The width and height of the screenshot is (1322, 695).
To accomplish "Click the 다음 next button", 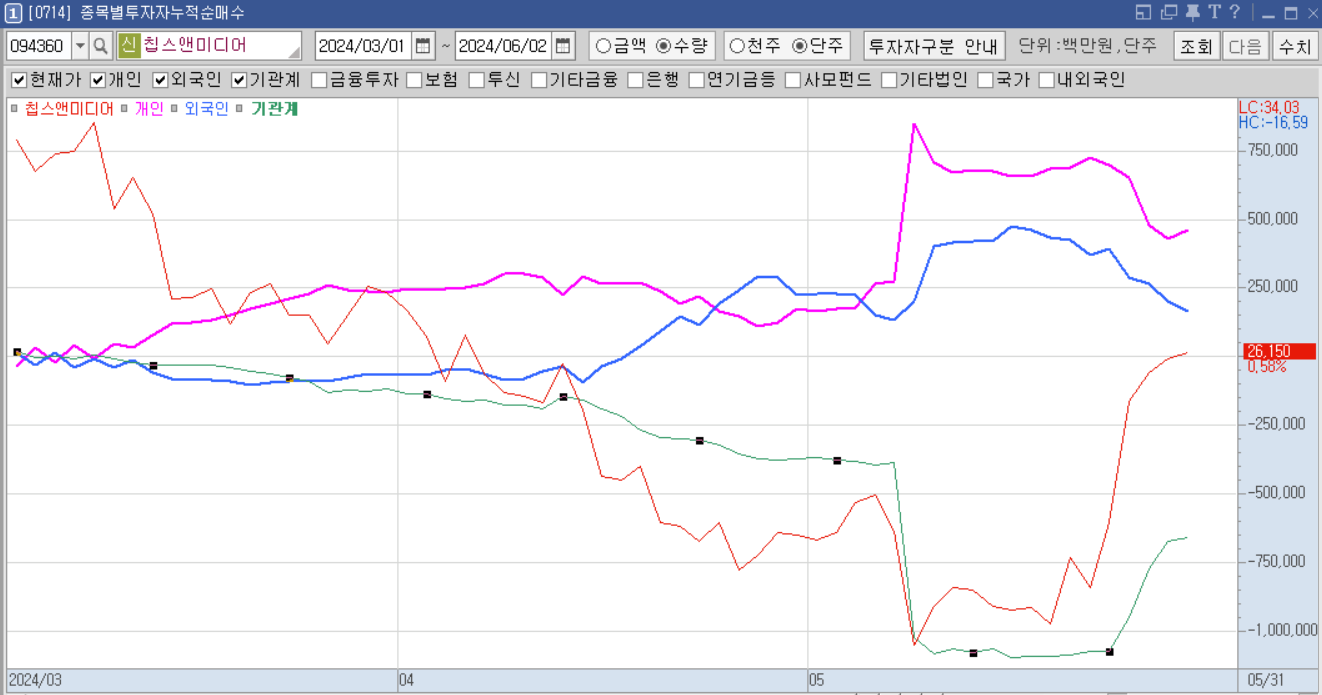I will coord(1245,46).
